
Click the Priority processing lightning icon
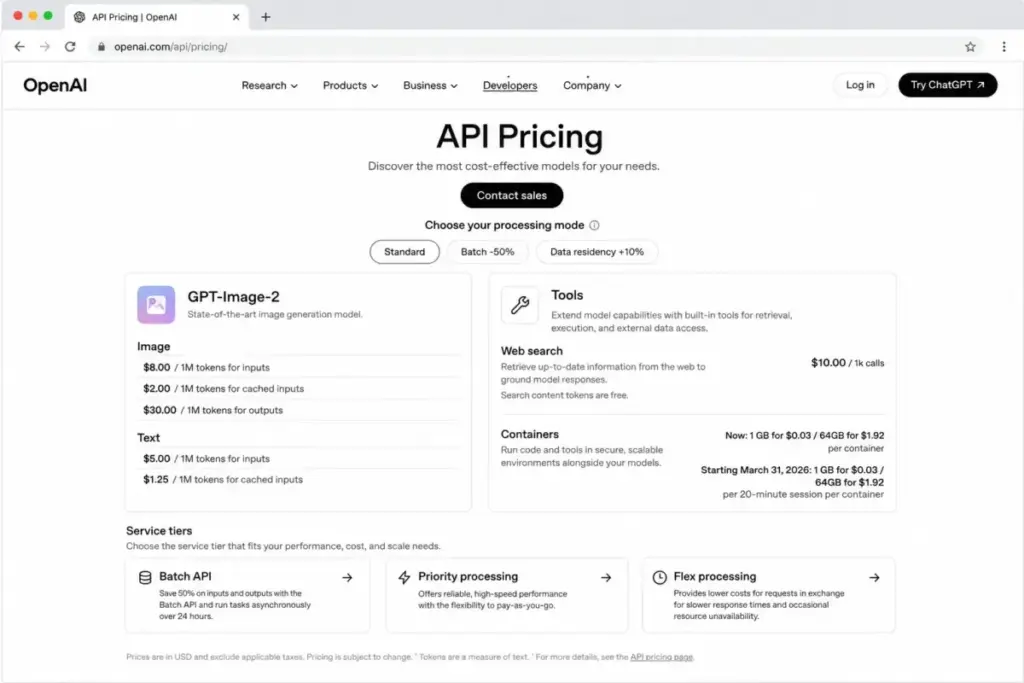404,577
